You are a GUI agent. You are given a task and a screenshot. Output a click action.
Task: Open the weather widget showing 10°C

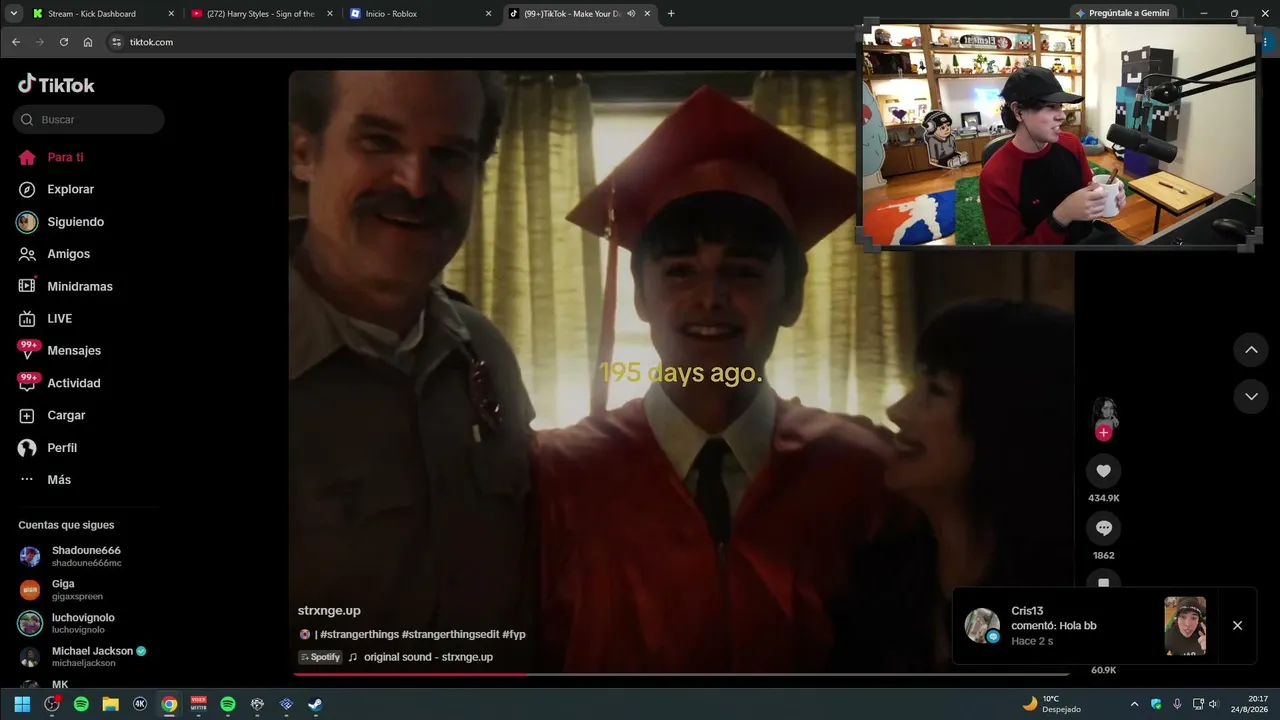coord(1051,704)
